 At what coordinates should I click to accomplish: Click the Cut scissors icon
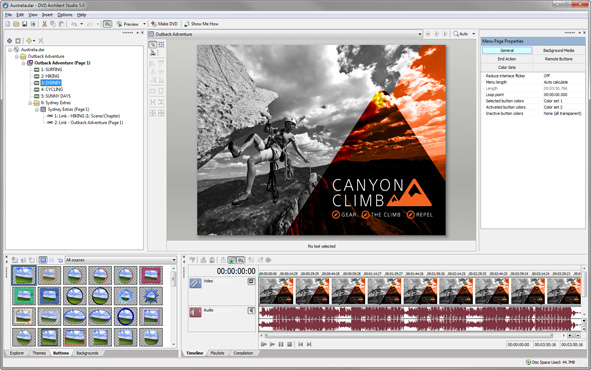pyautogui.click(x=44, y=24)
